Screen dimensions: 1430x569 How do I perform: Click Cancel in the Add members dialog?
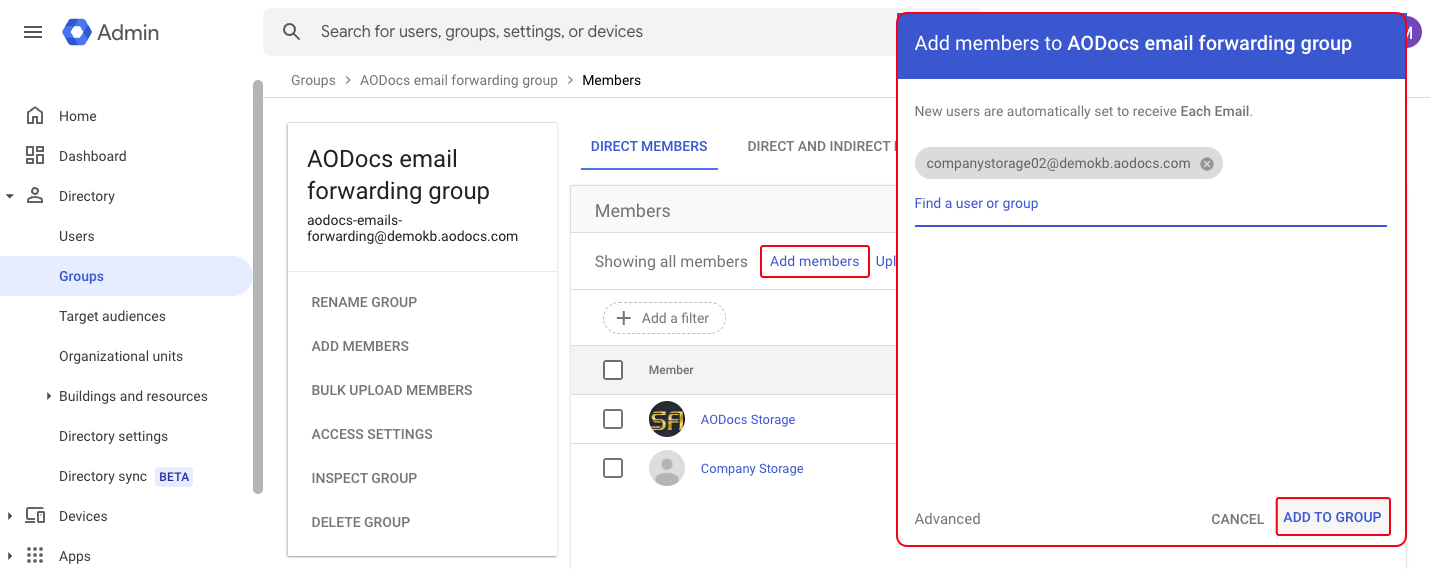1237,519
